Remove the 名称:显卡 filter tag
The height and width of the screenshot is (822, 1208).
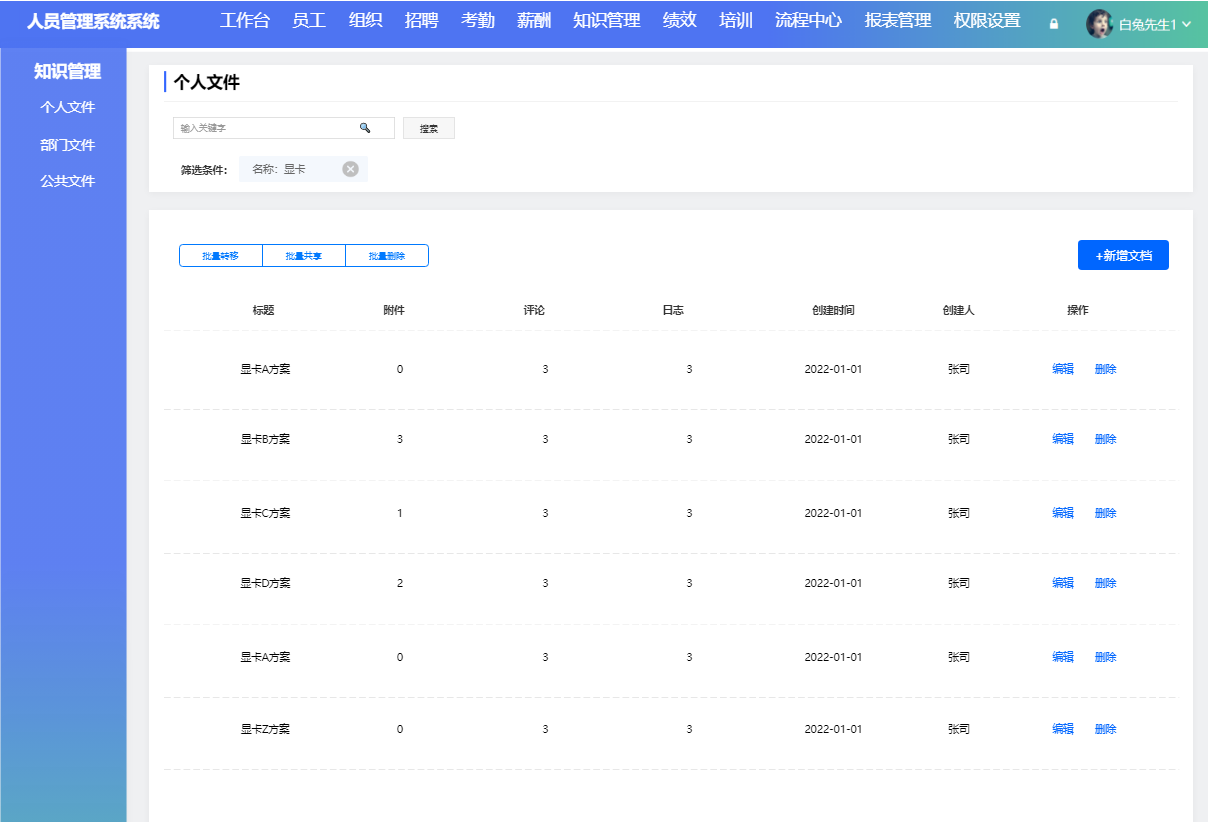click(350, 168)
